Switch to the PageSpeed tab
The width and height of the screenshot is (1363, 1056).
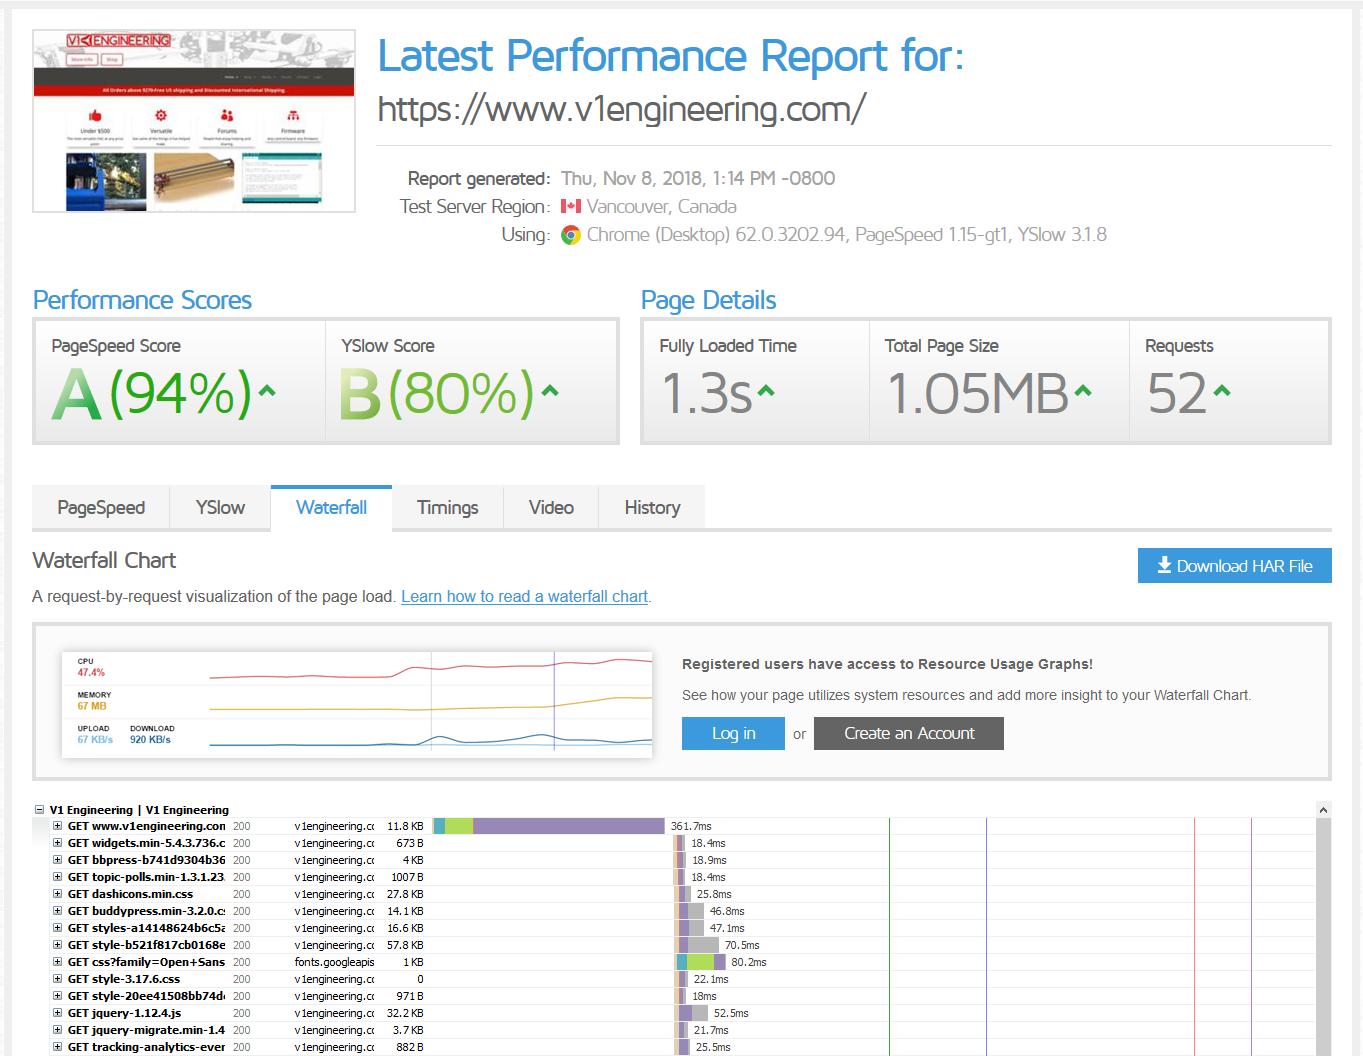coord(101,507)
